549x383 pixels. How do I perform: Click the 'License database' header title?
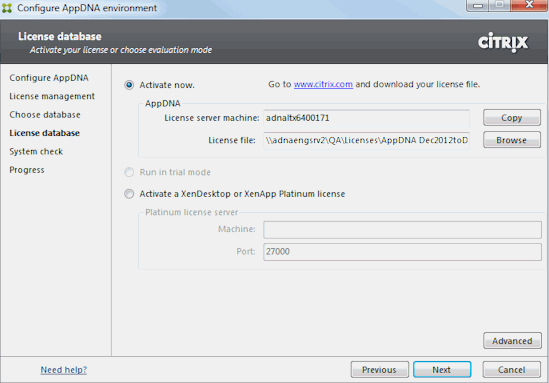pyautogui.click(x=60, y=36)
